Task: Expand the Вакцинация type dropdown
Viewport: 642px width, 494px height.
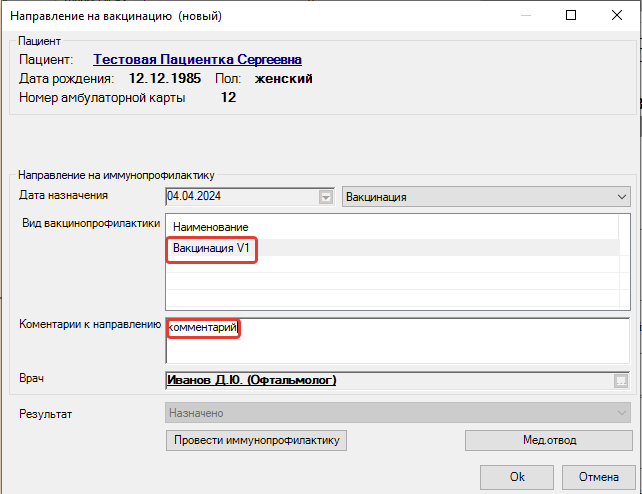Action: pos(486,197)
